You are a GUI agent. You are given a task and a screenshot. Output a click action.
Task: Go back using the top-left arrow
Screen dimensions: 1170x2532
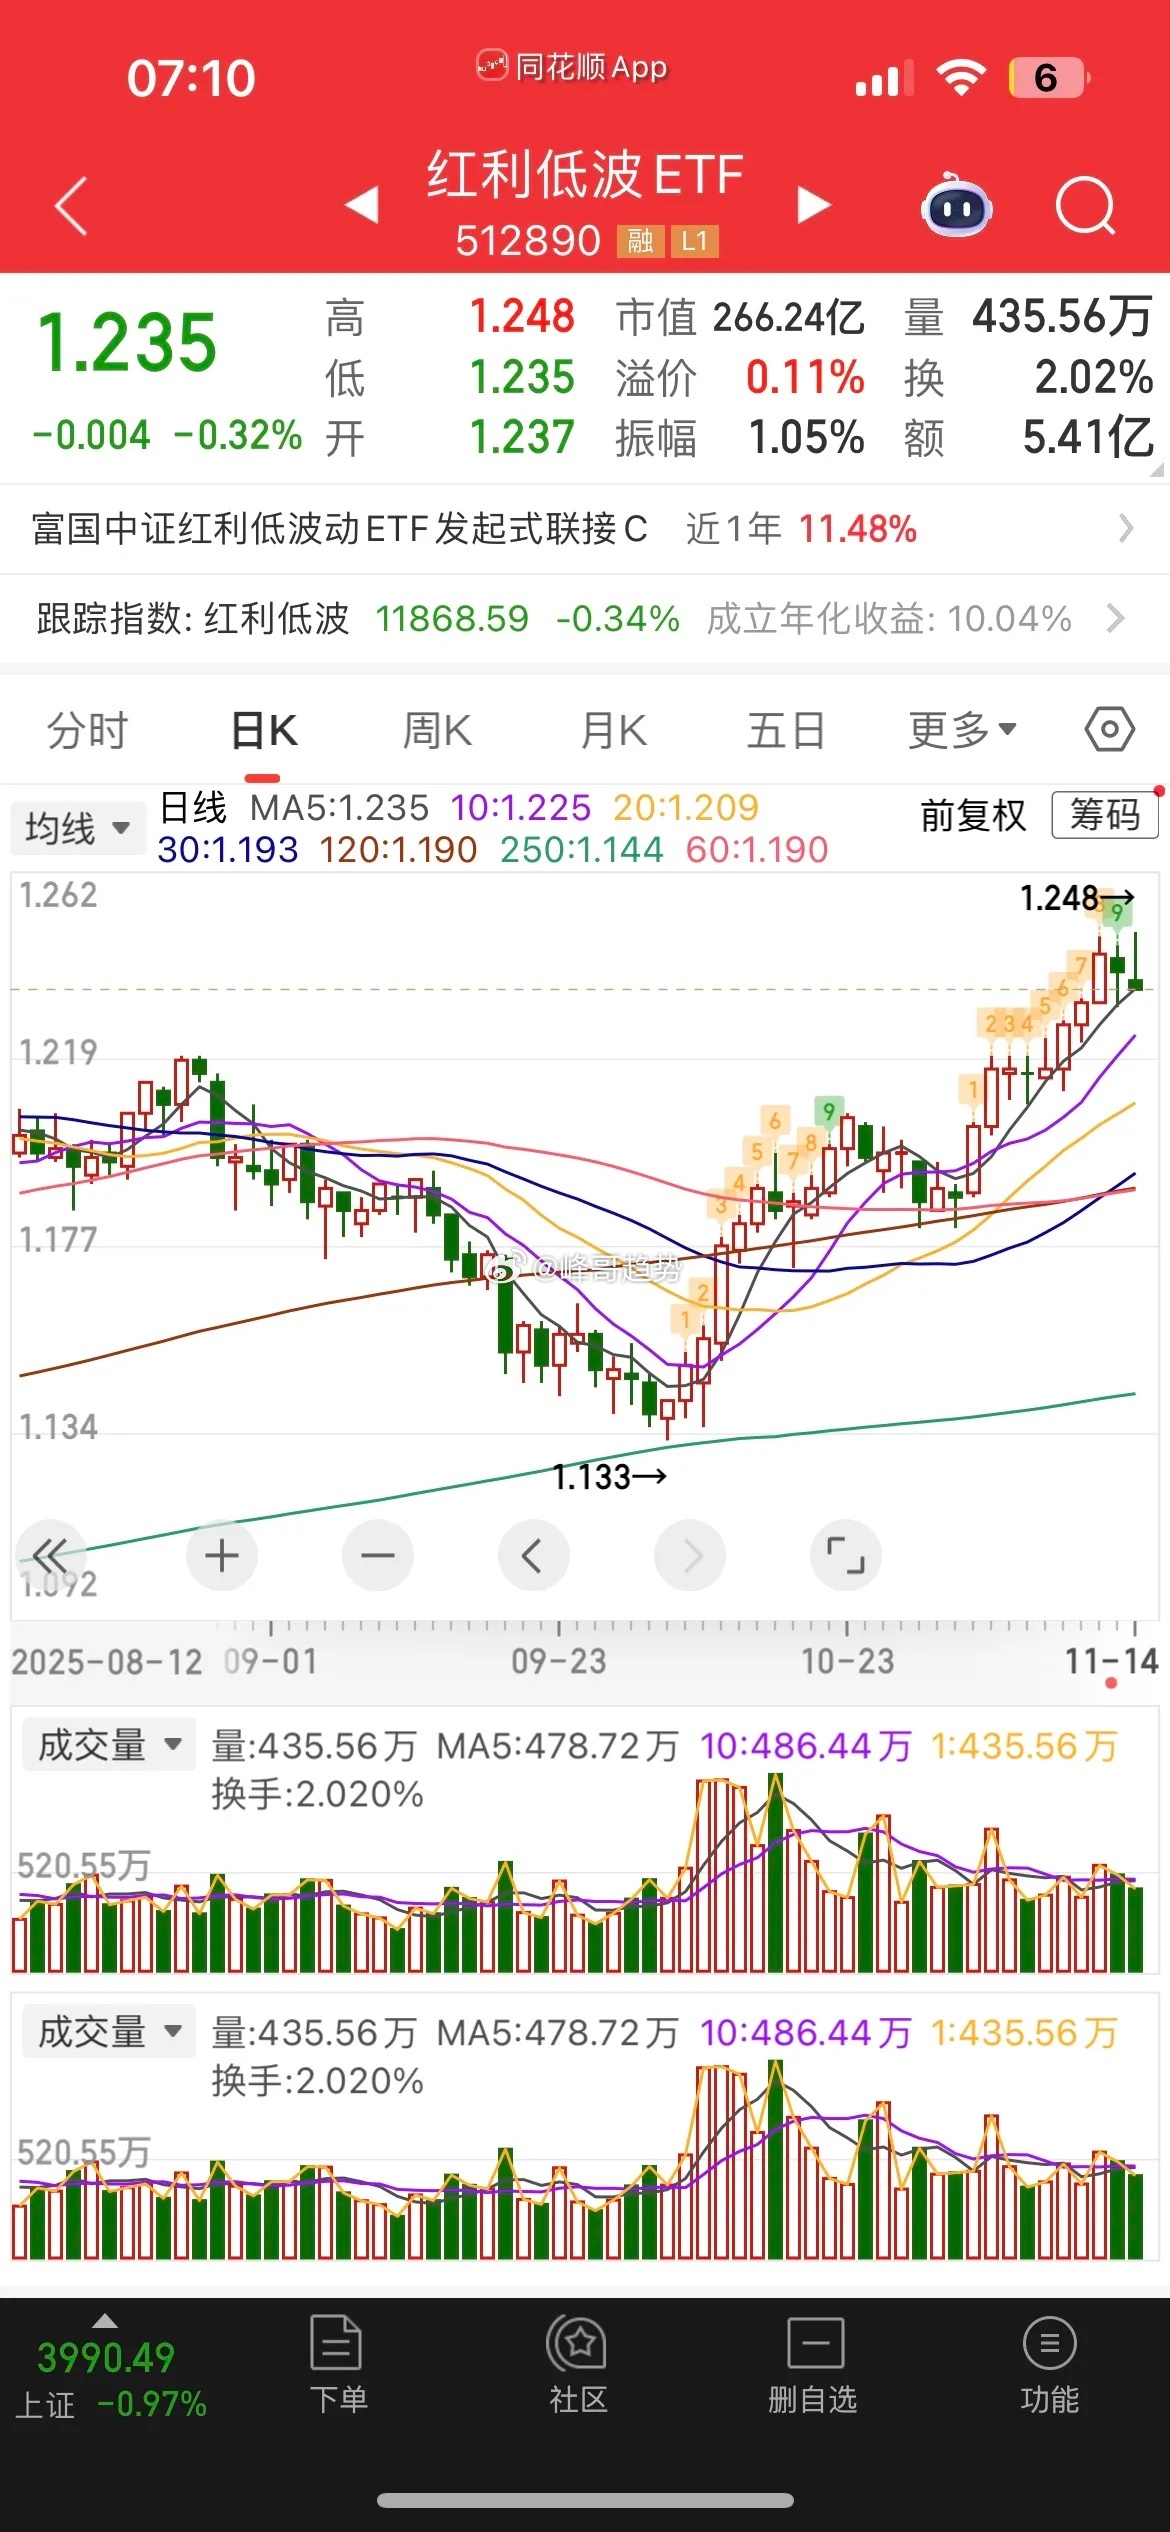[71, 206]
